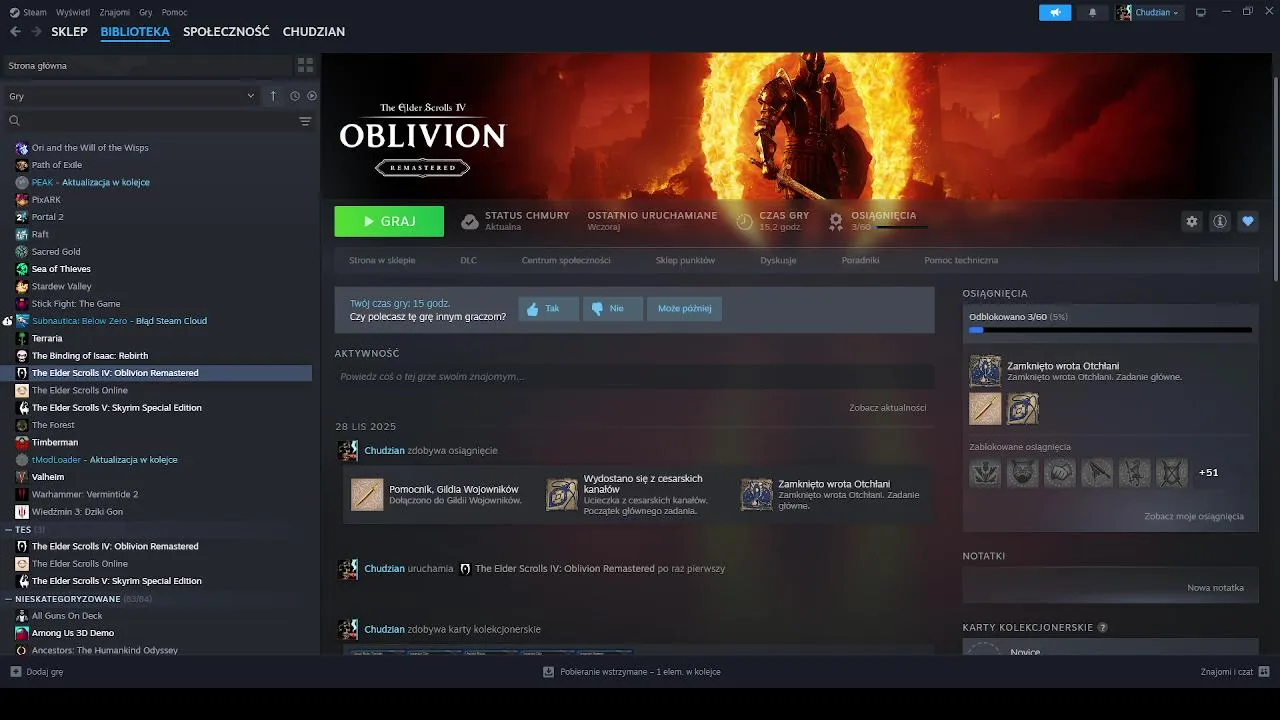Click Chudzian avatar in achievement activity
This screenshot has height=720, width=1280.
coord(348,451)
